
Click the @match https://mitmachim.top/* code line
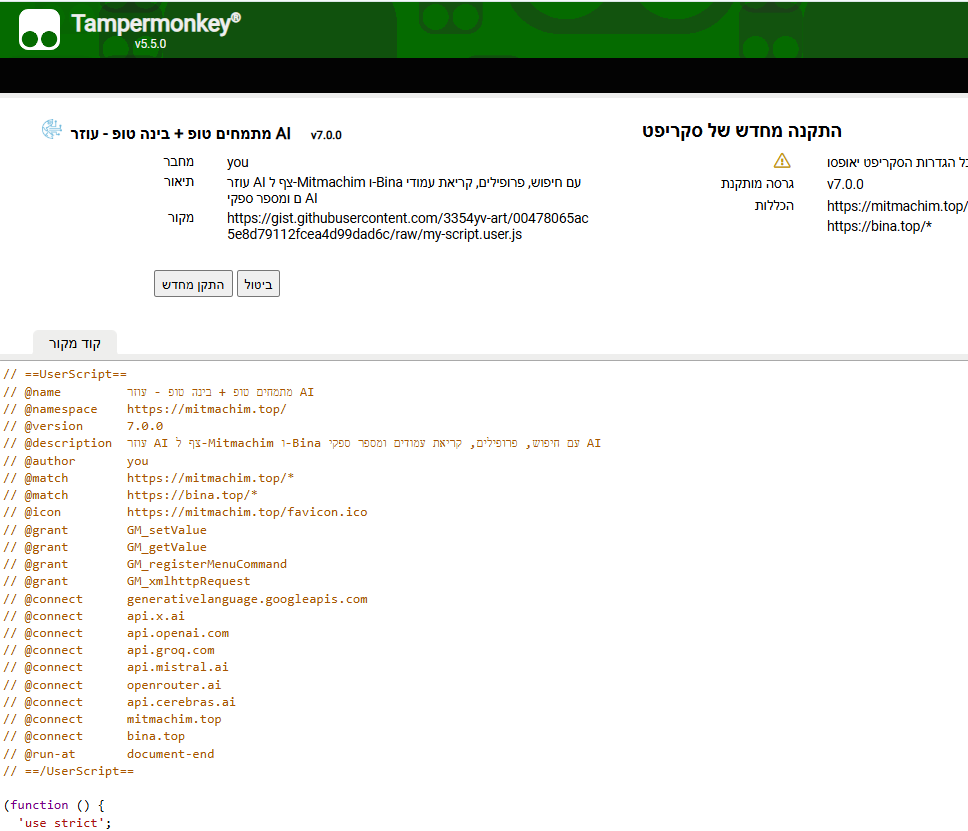coord(149,478)
